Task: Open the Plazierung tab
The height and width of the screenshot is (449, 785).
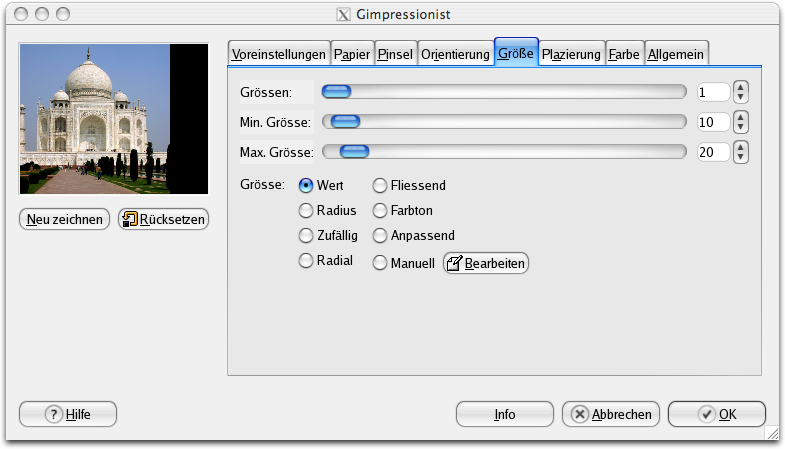Action: tap(571, 54)
